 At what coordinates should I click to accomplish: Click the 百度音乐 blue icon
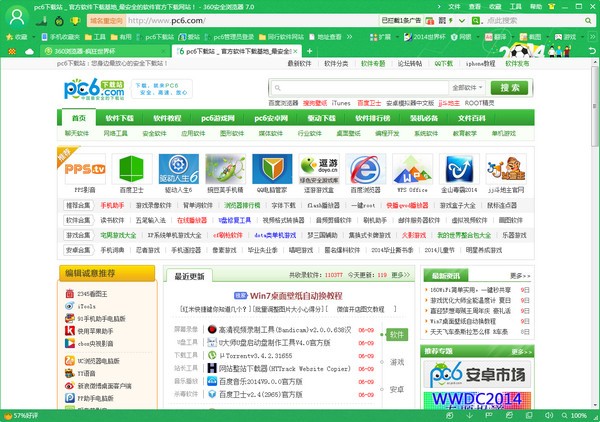(x=212, y=381)
